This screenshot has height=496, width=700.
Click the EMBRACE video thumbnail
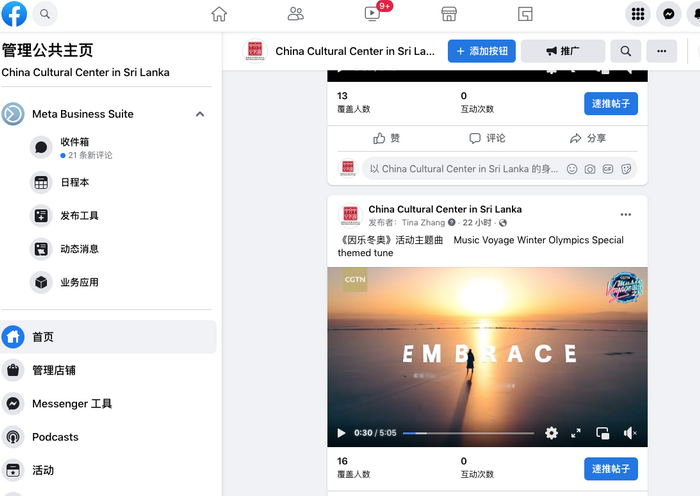point(487,357)
